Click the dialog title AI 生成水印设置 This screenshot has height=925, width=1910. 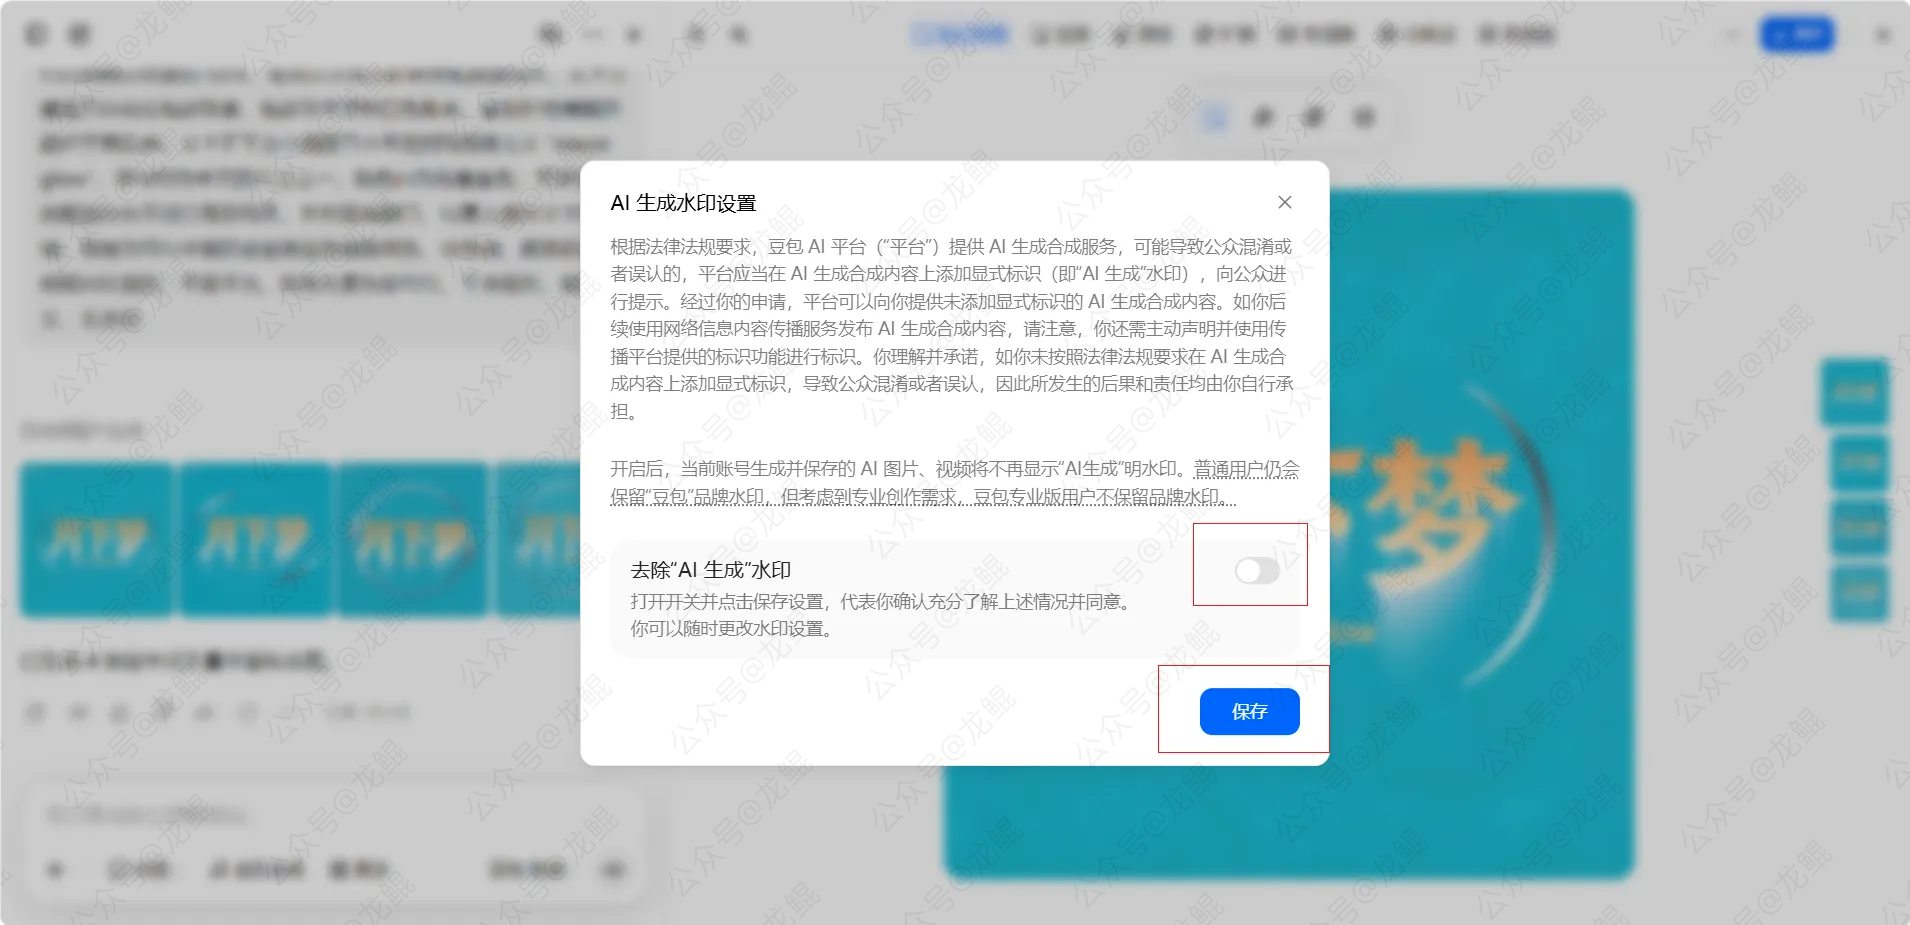[x=683, y=203]
